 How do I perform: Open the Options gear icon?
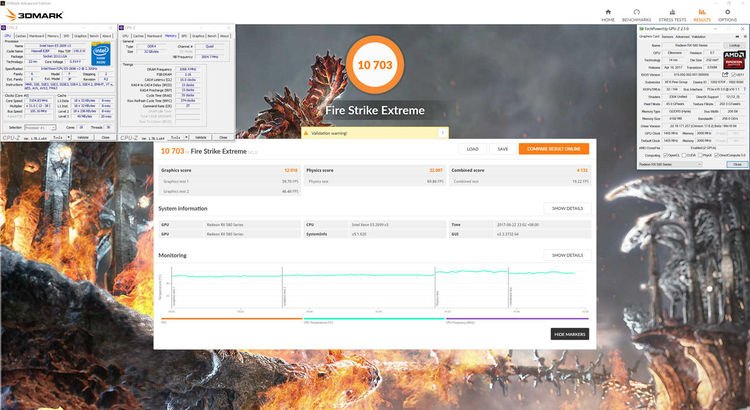coord(728,12)
